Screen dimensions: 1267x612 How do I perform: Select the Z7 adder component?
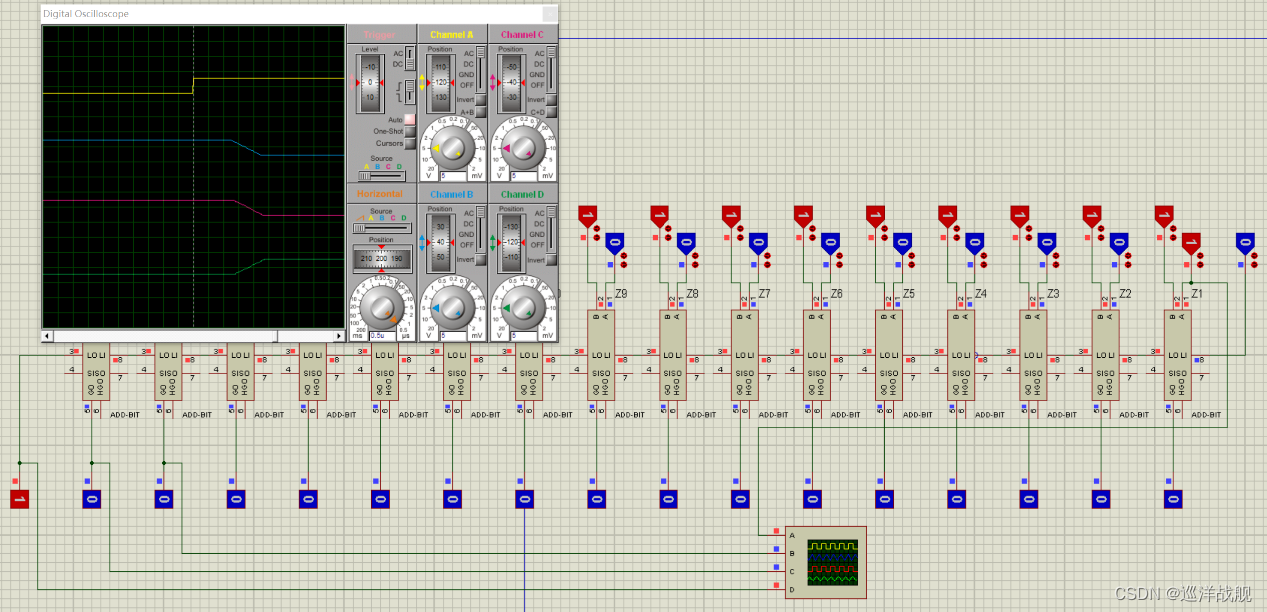pyautogui.click(x=744, y=355)
